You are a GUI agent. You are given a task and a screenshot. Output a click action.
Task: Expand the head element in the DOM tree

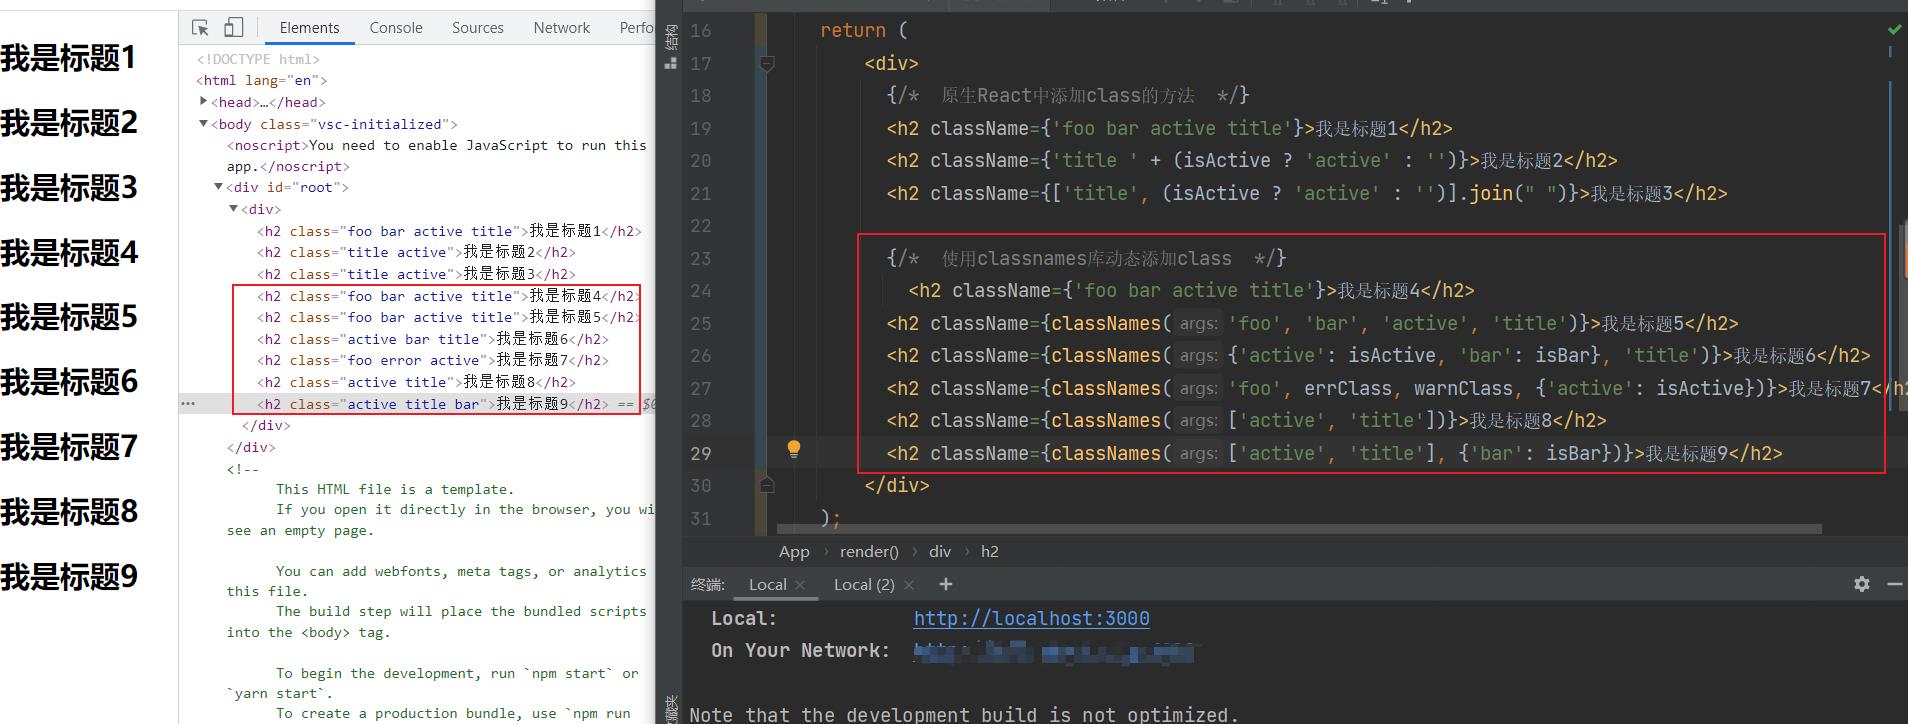[204, 102]
